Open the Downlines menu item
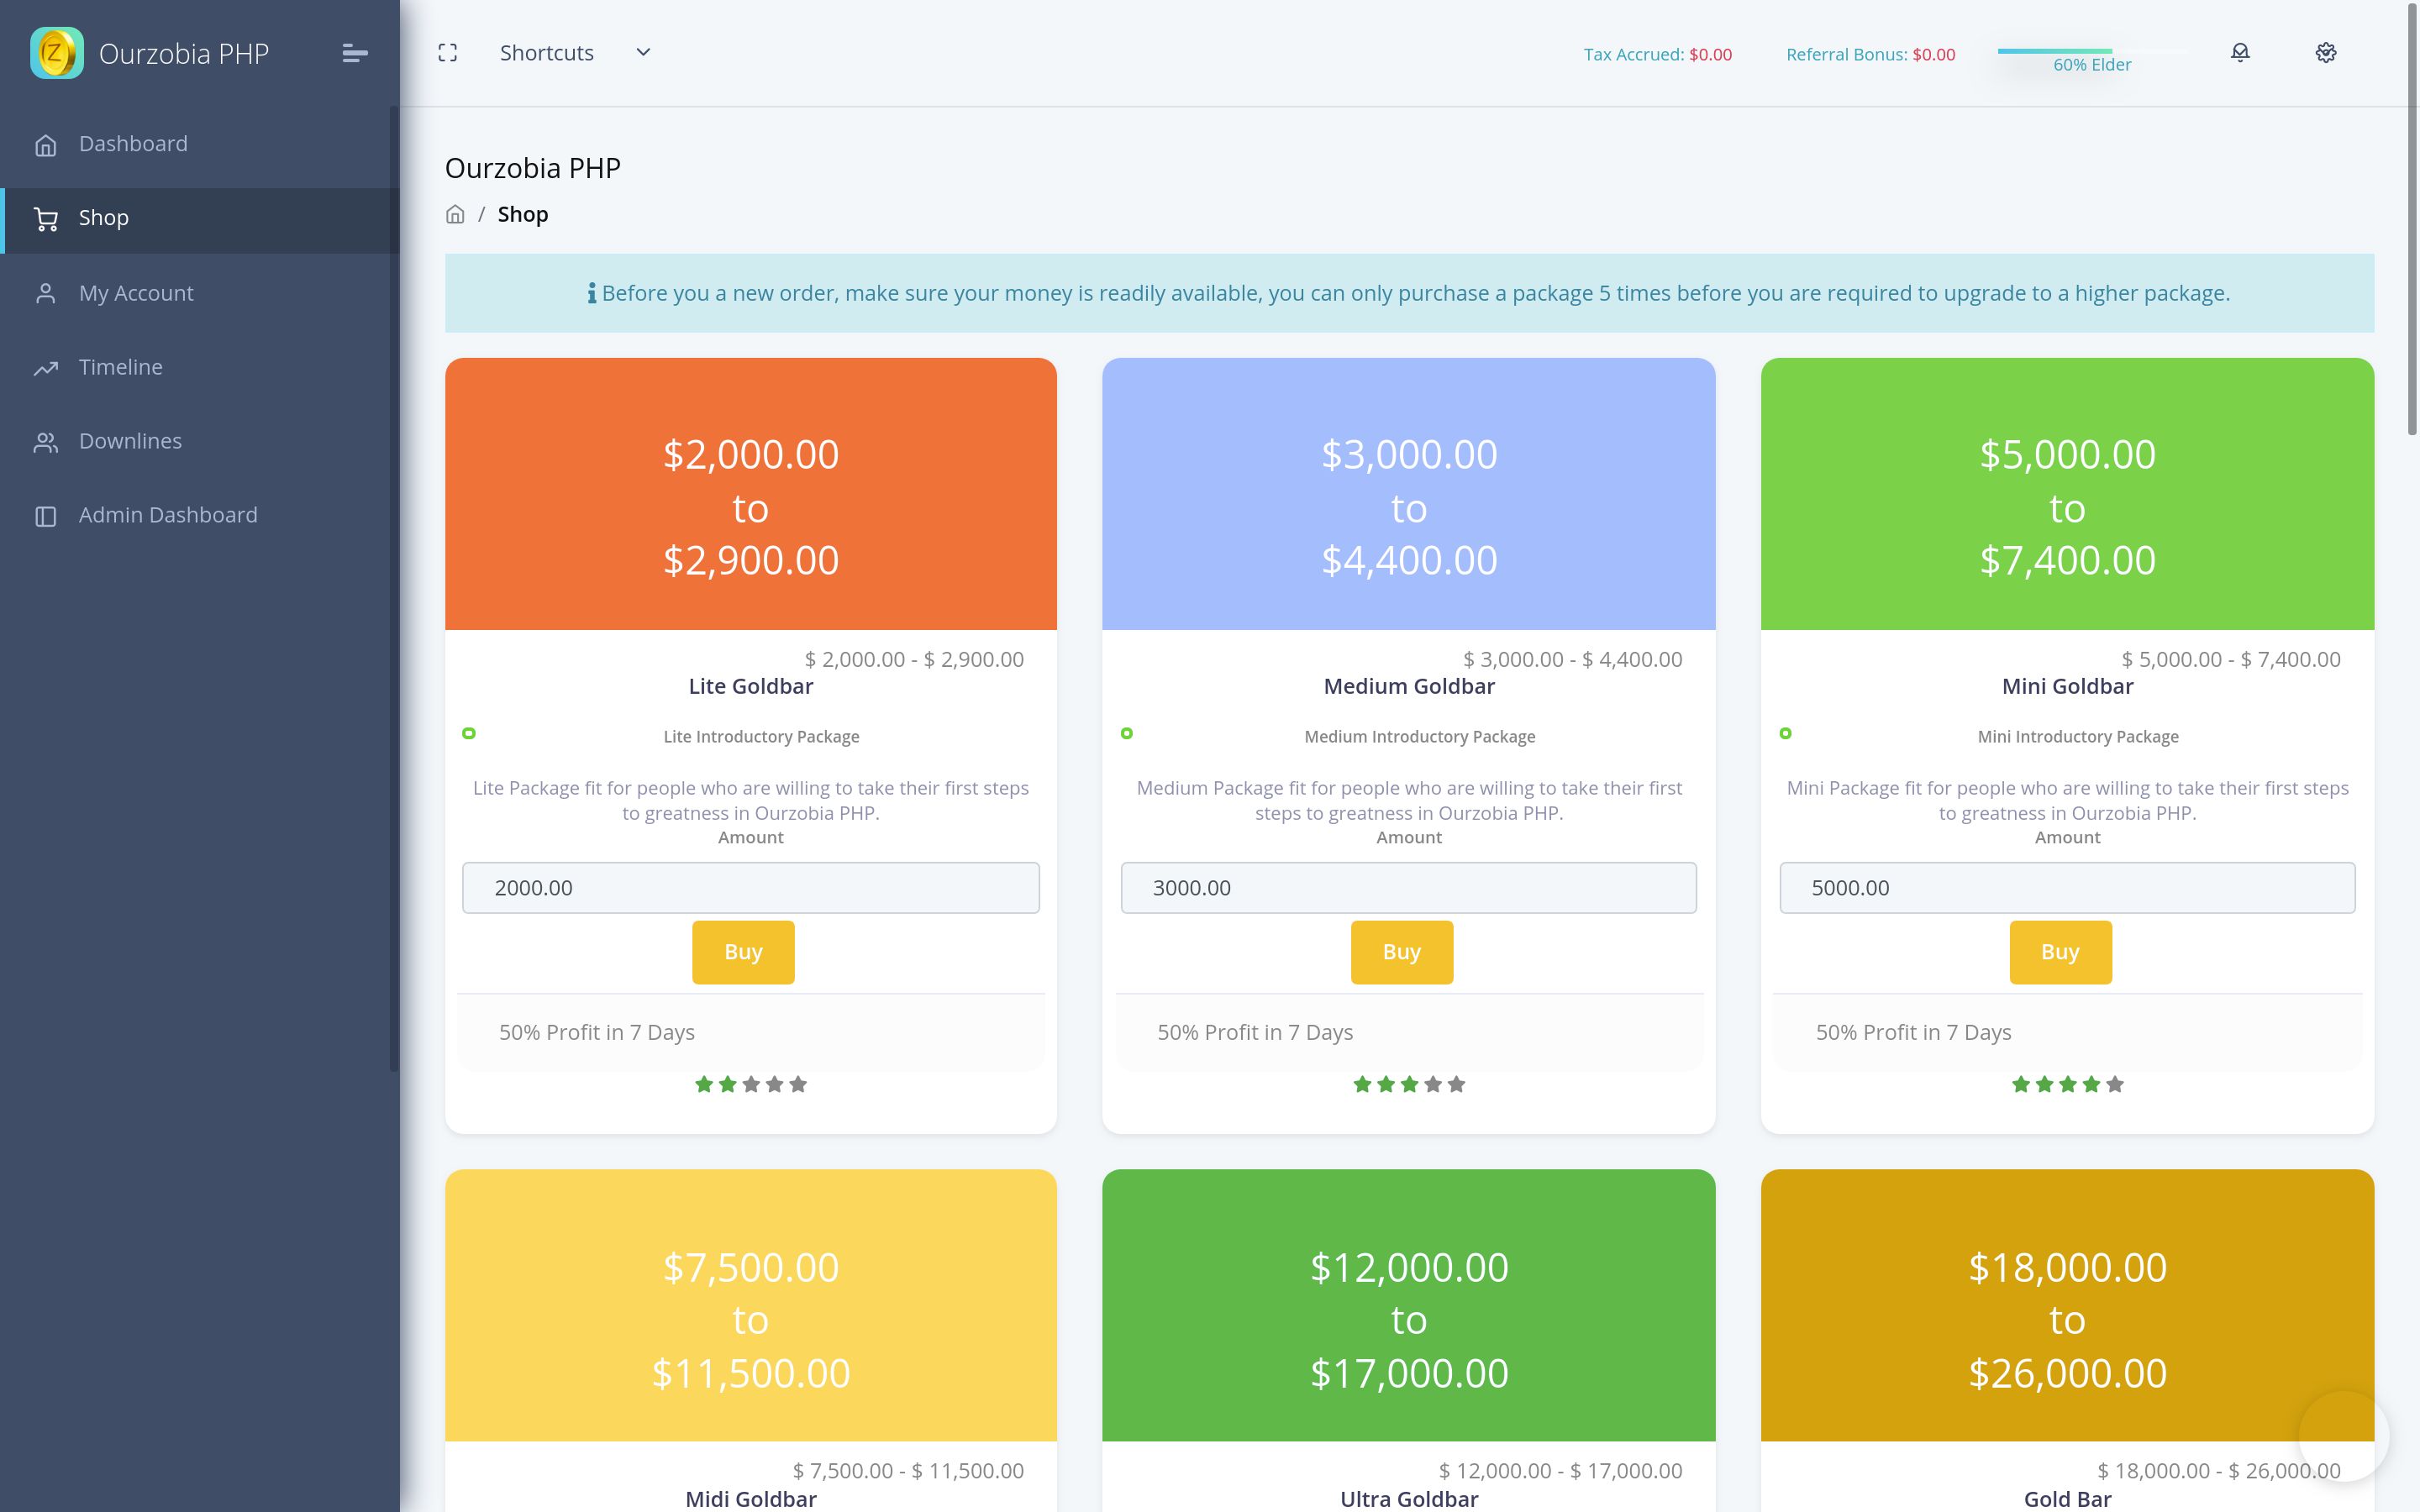Image resolution: width=2420 pixels, height=1512 pixels. point(130,441)
